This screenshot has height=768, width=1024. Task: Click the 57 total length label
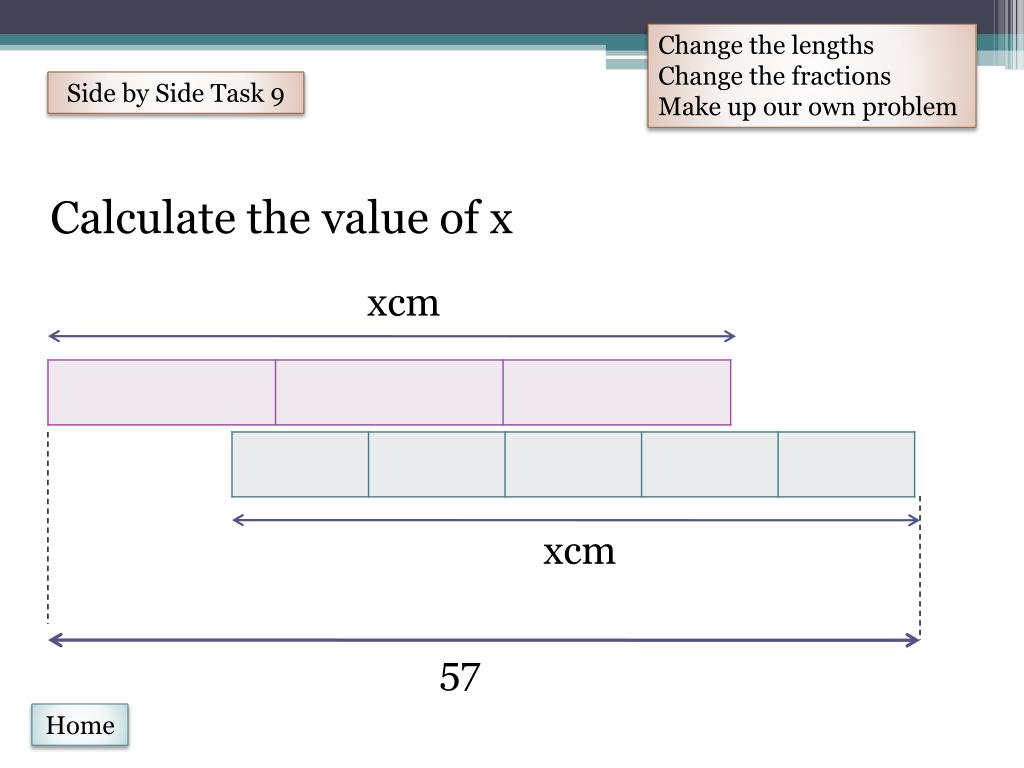(x=460, y=677)
